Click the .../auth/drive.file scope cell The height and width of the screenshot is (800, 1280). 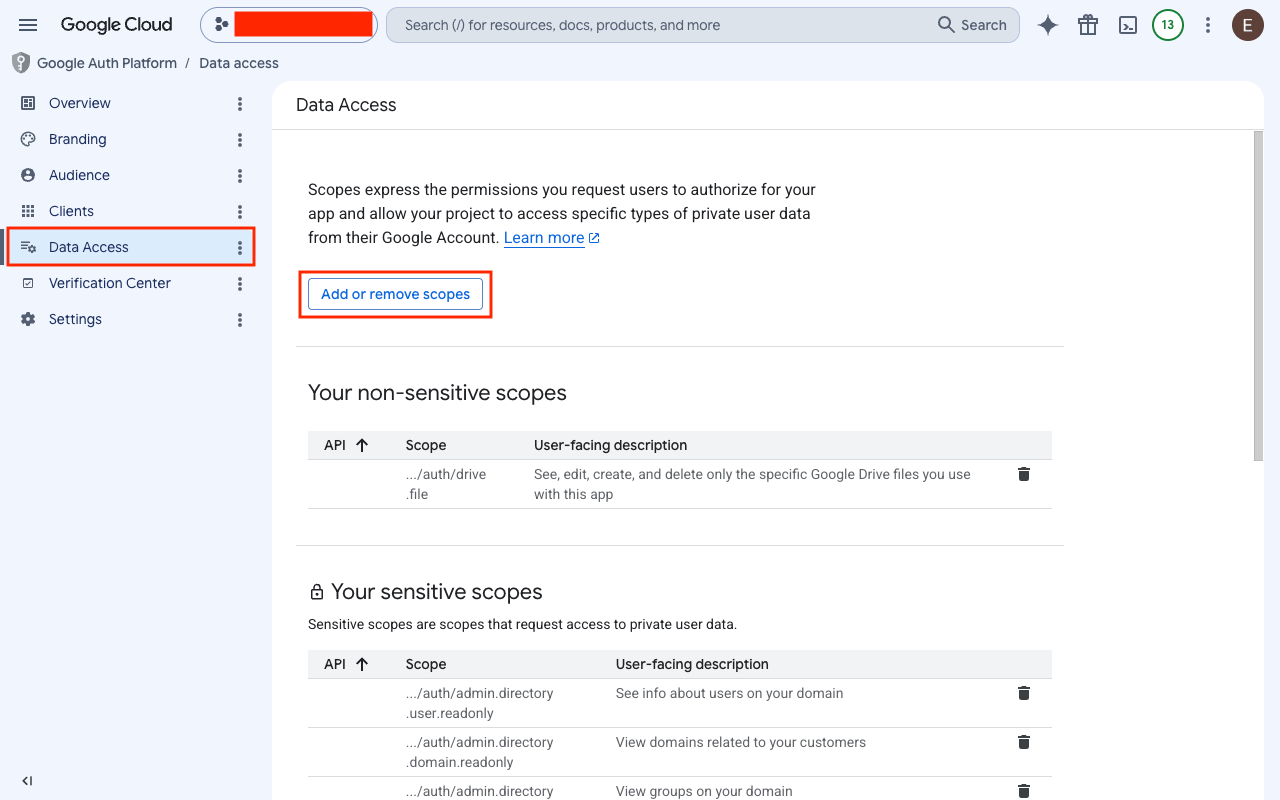click(x=446, y=484)
